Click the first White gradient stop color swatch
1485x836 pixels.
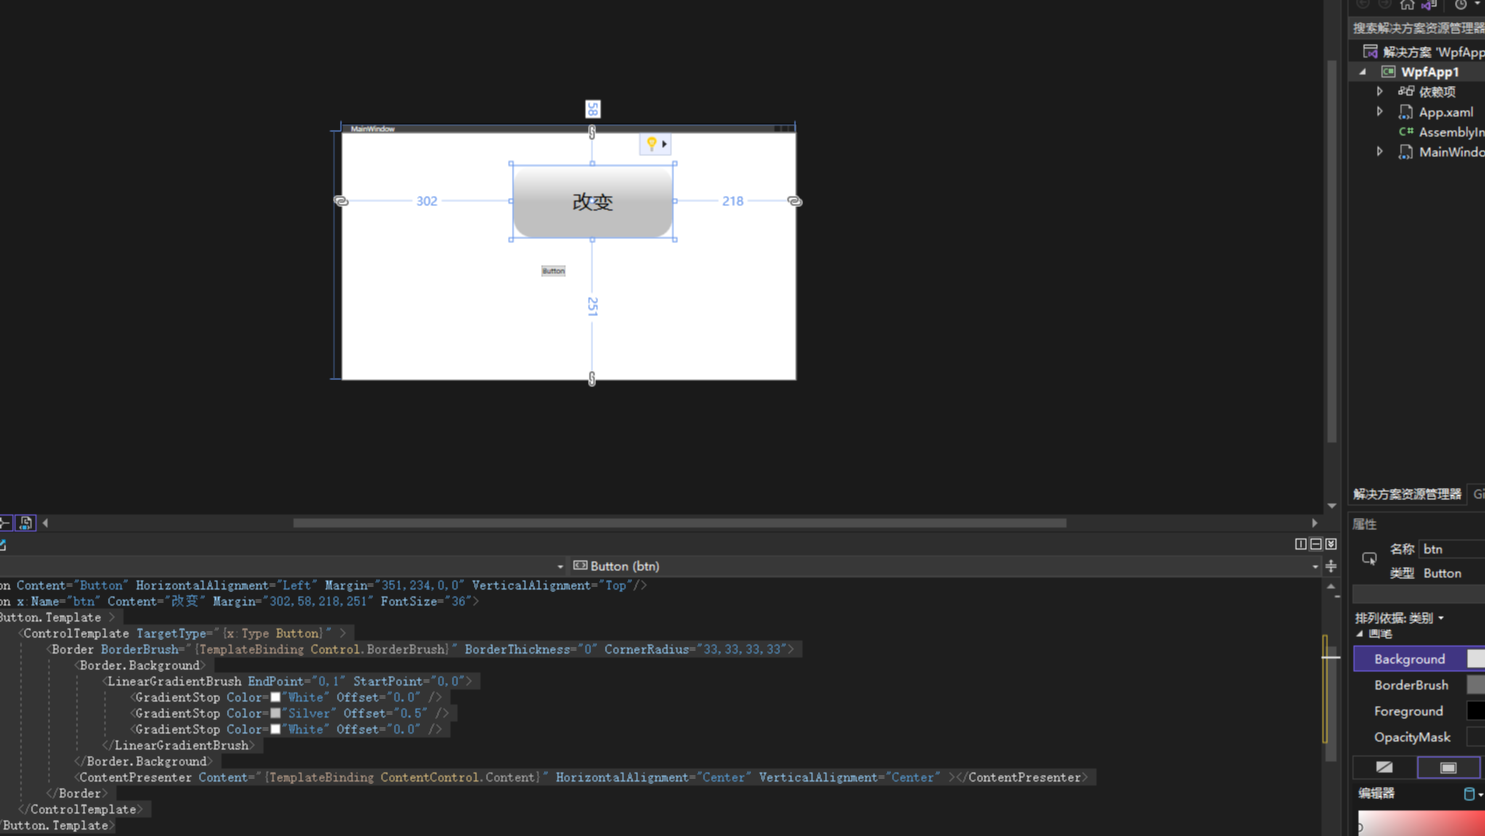click(x=275, y=698)
